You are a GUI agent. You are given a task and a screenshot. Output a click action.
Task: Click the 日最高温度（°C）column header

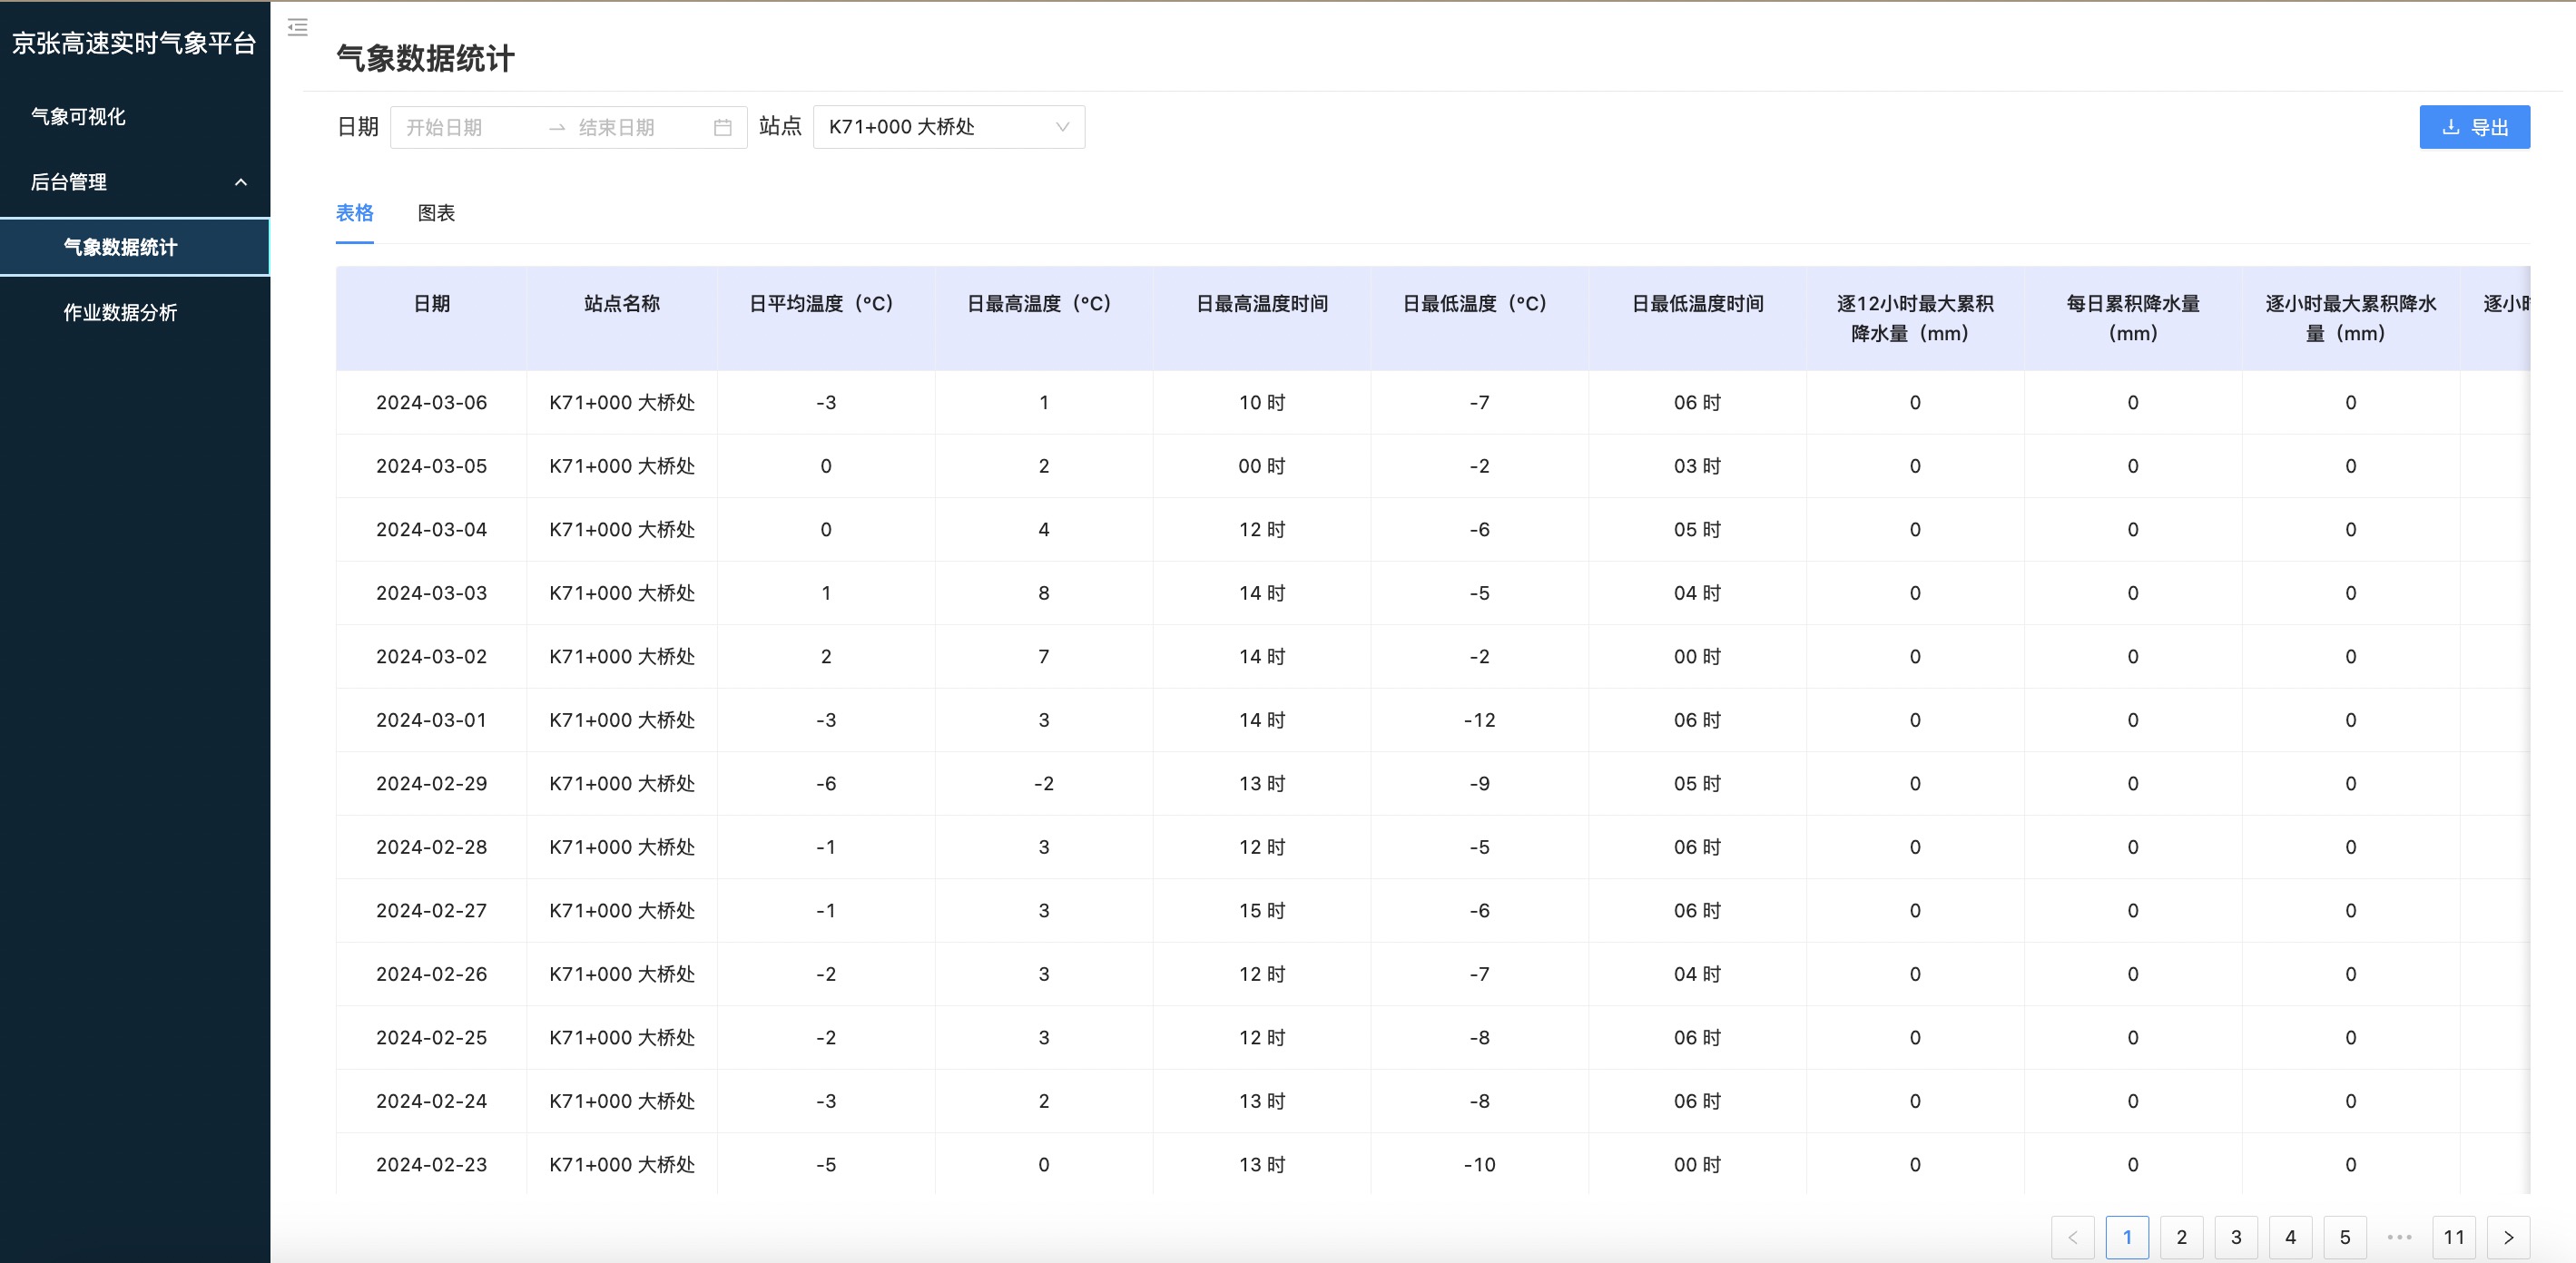(x=1044, y=318)
